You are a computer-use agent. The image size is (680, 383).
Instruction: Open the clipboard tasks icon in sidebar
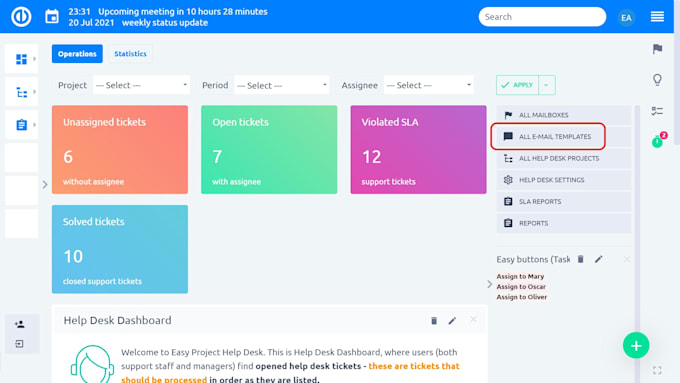[x=21, y=125]
